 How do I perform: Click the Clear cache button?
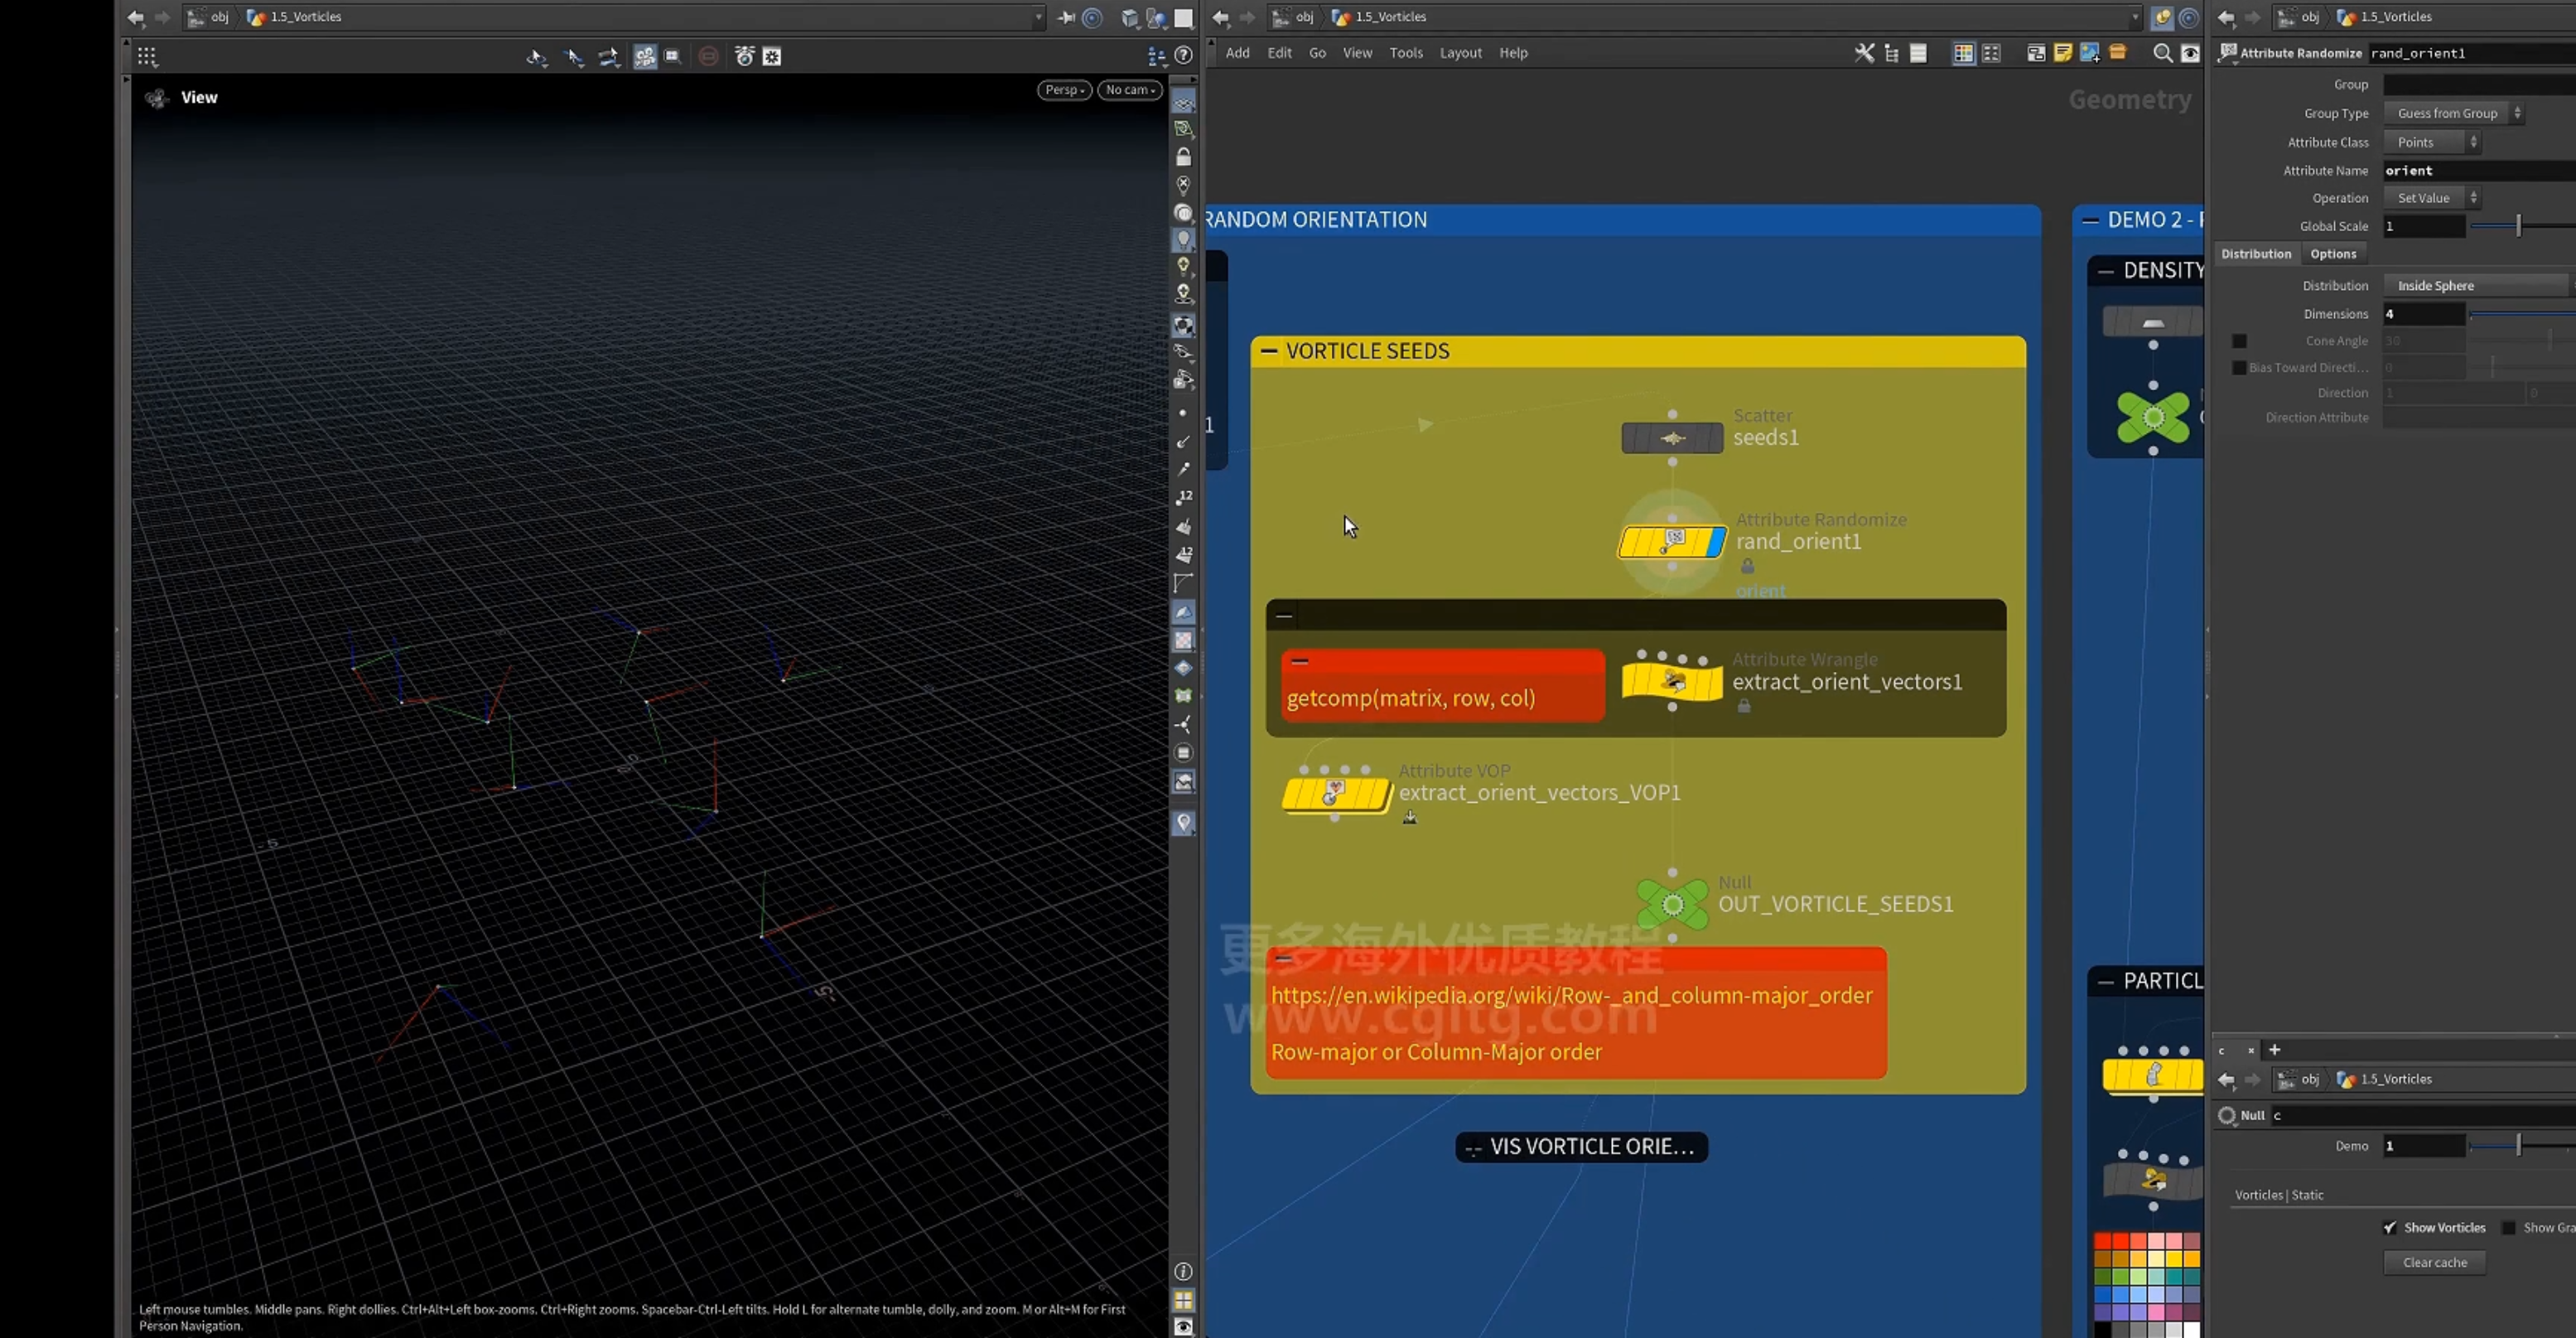pos(2434,1262)
